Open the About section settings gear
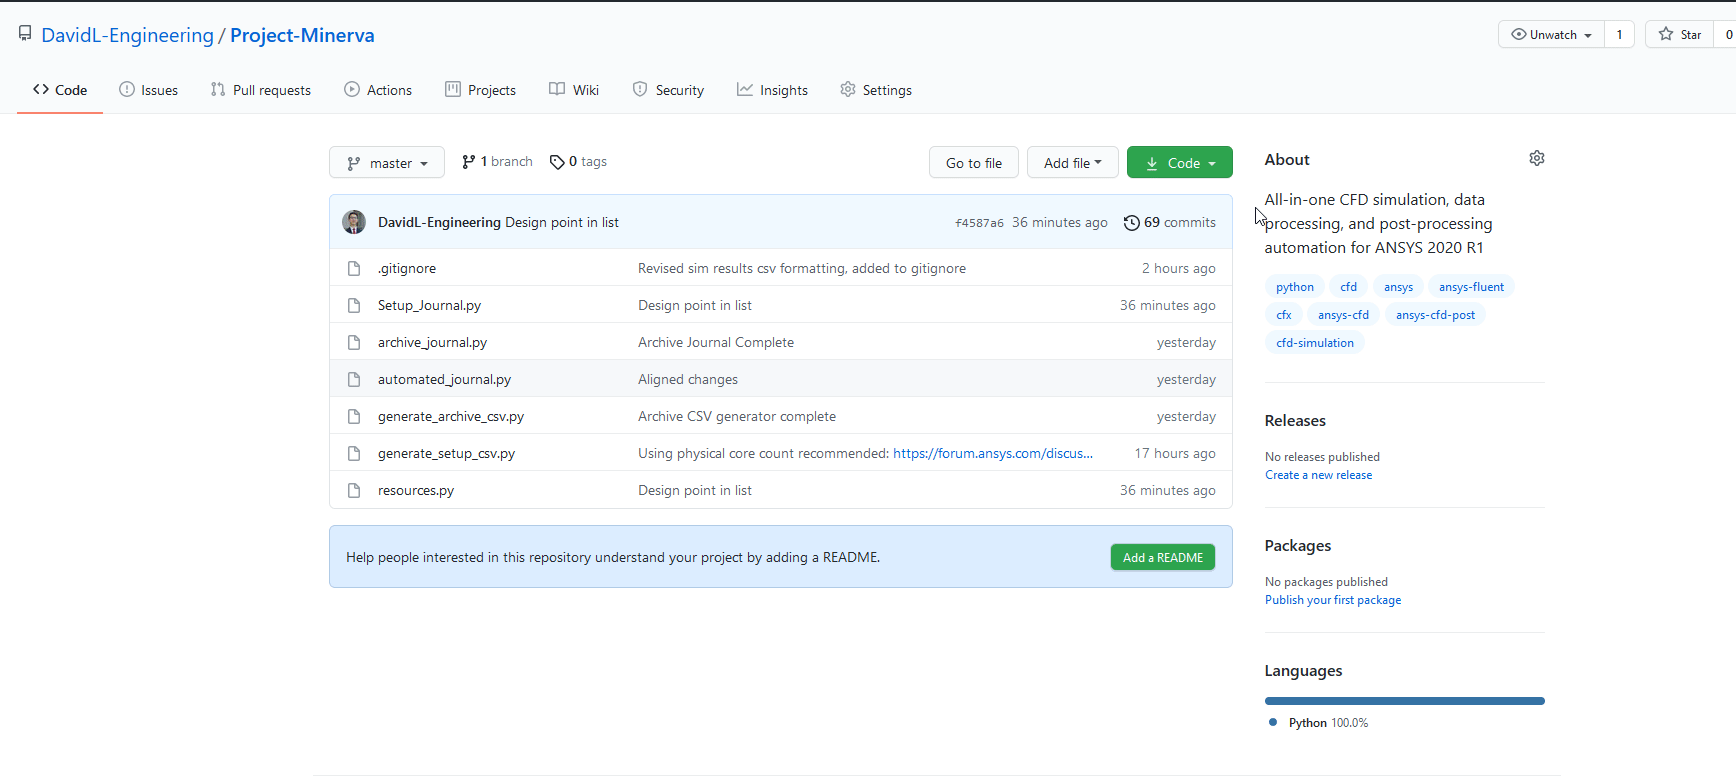 click(x=1537, y=158)
